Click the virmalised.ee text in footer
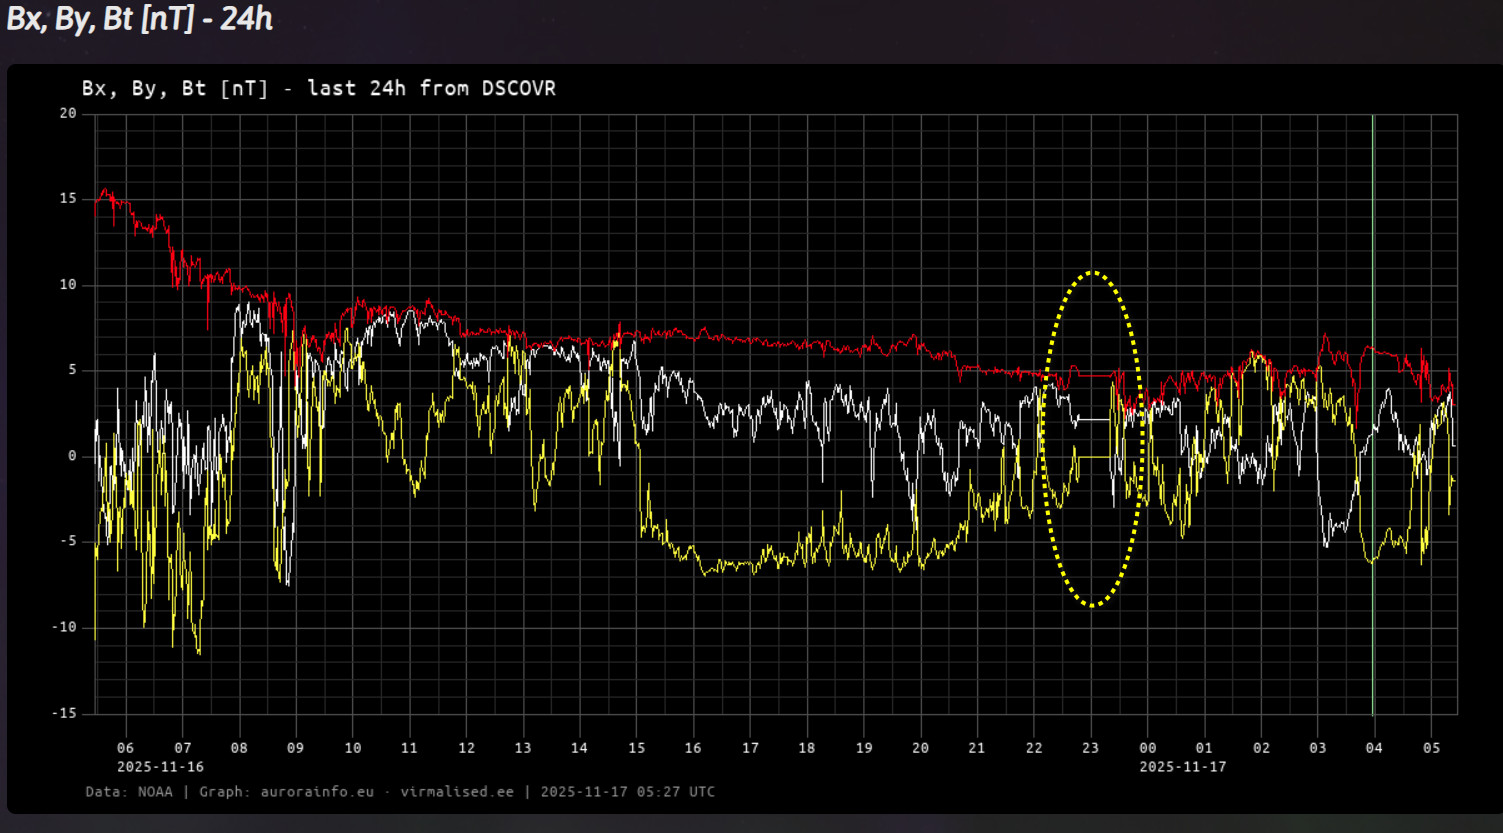 (x=457, y=792)
